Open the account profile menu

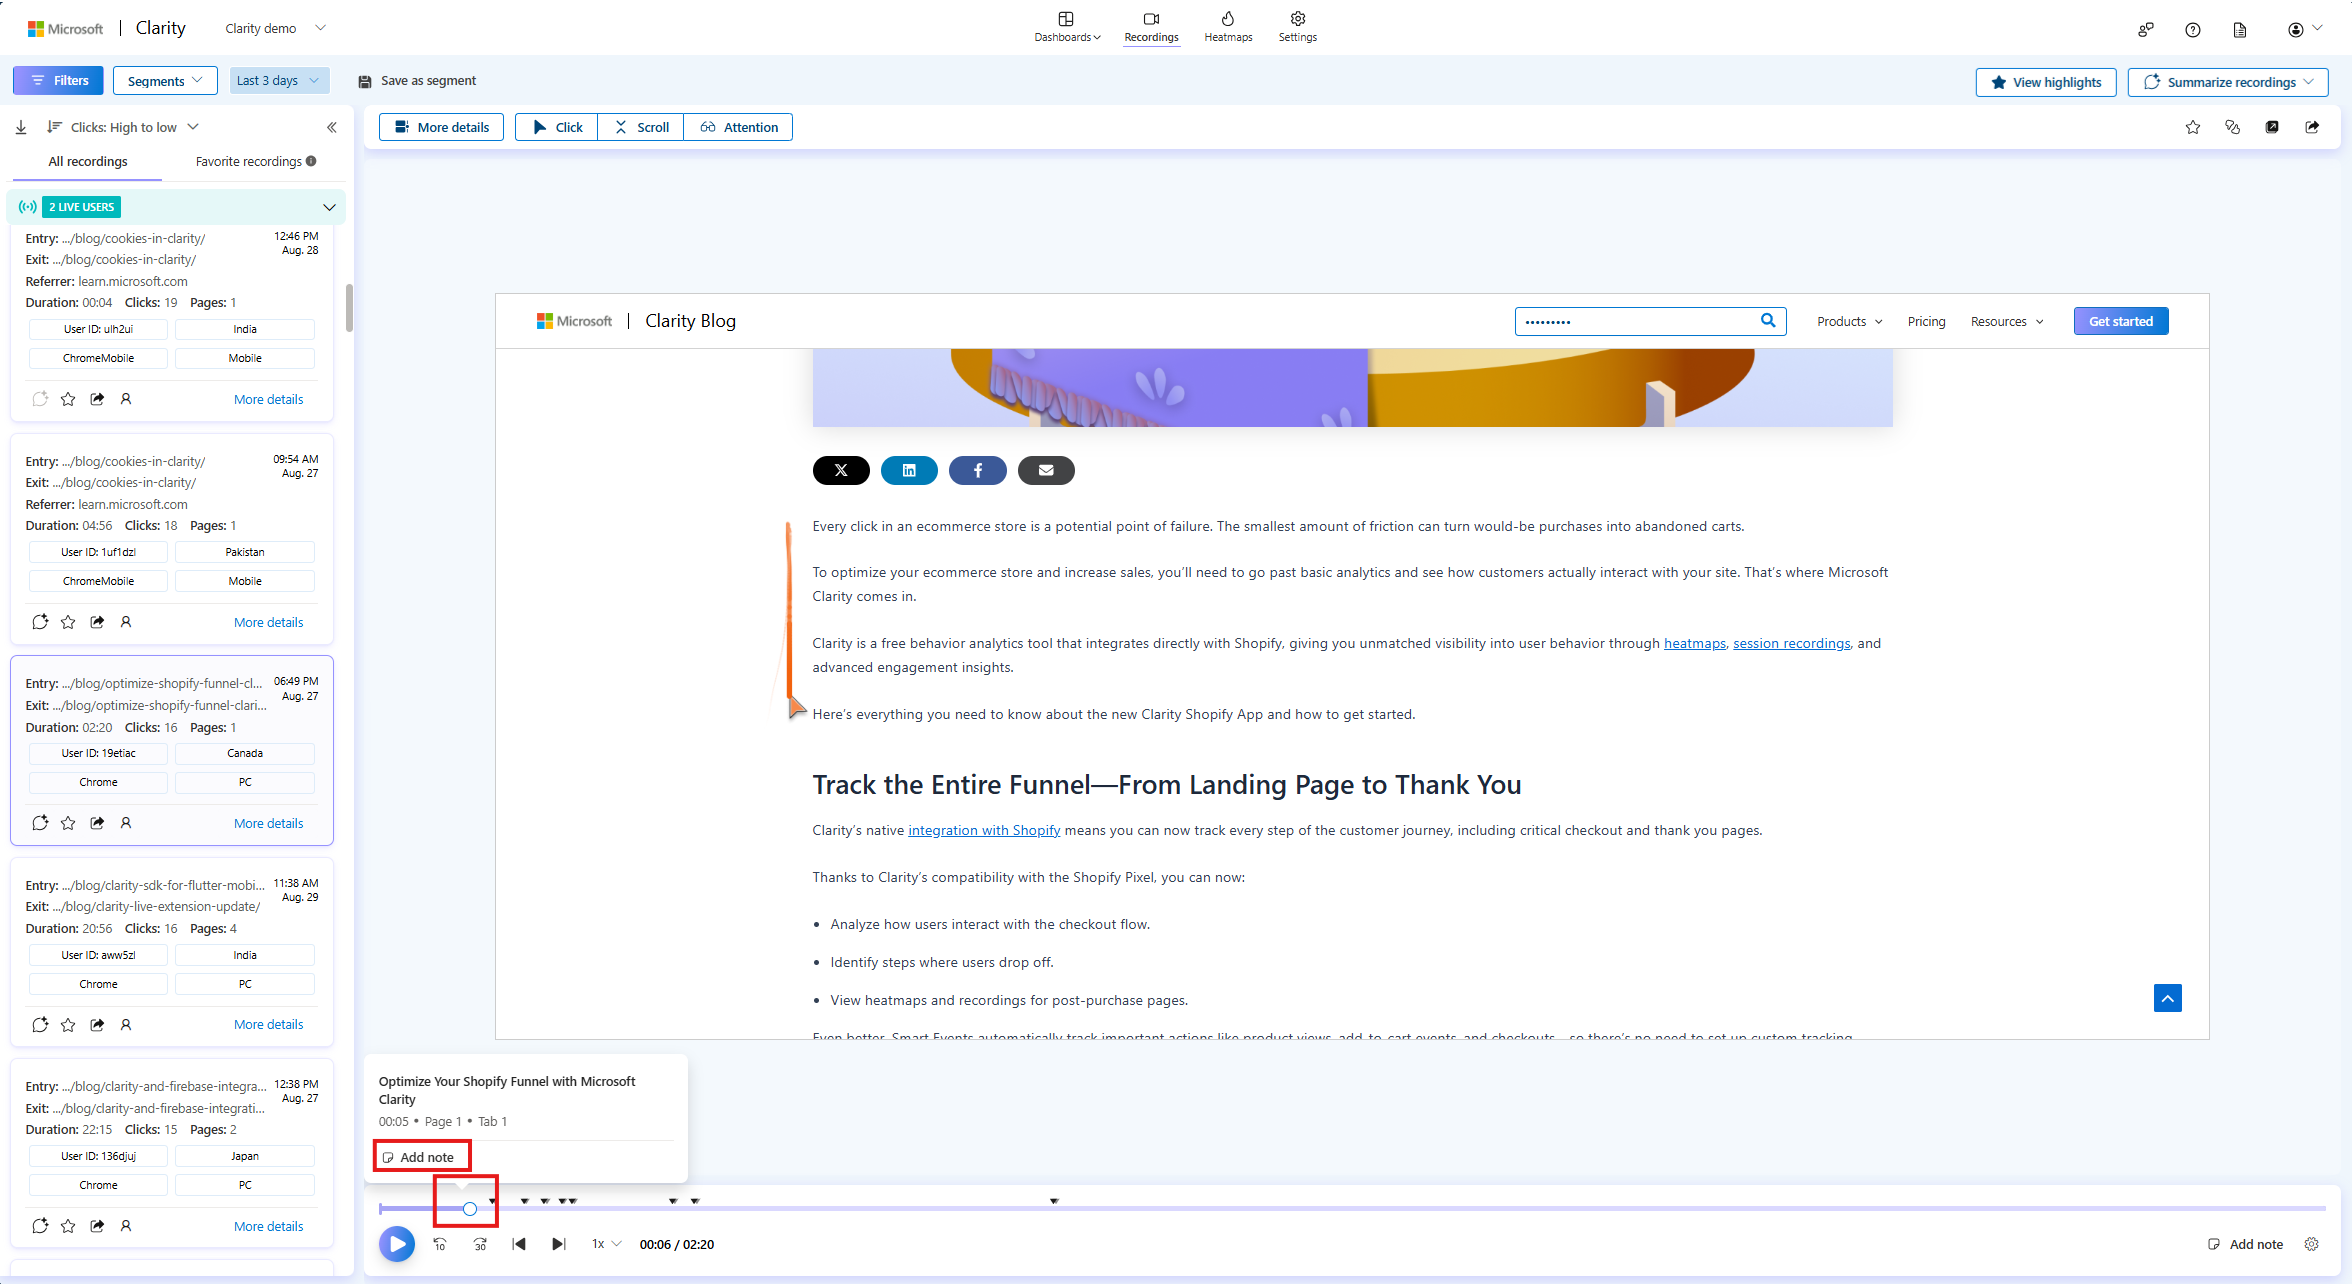coord(2304,30)
